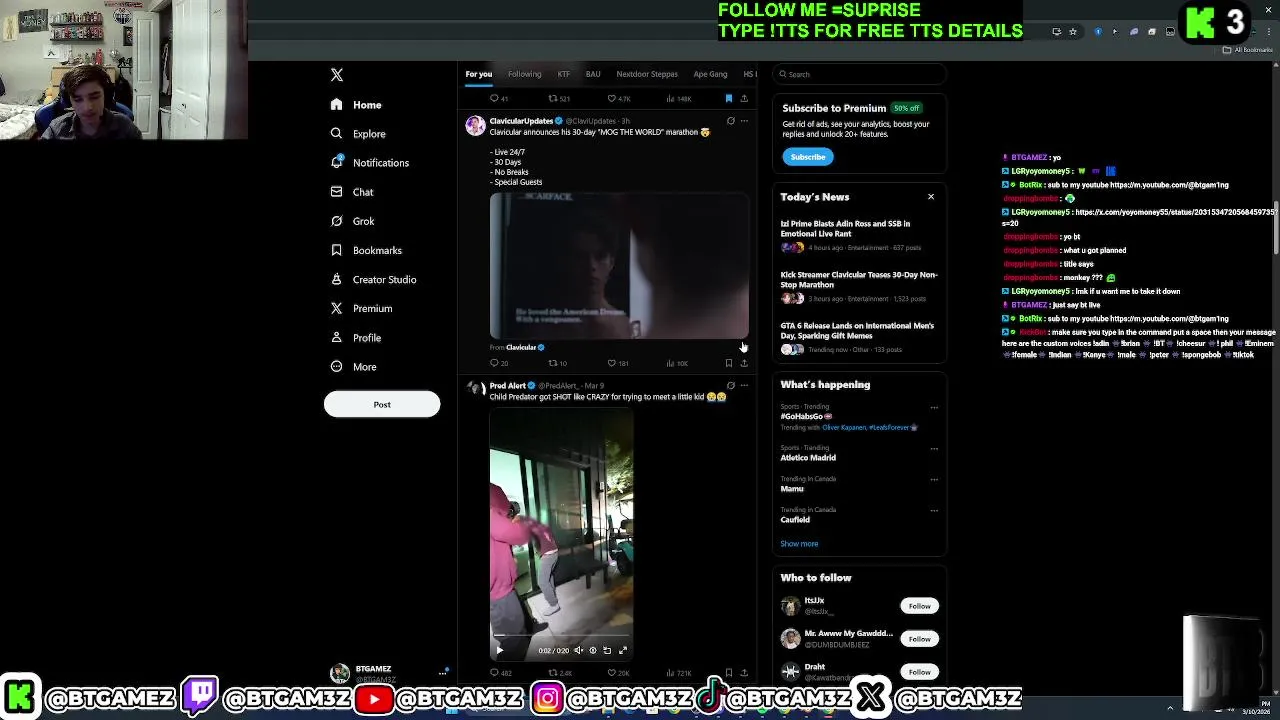Switch to the Ape Gang tab
Viewport: 1280px width, 720px height.
[x=711, y=74]
